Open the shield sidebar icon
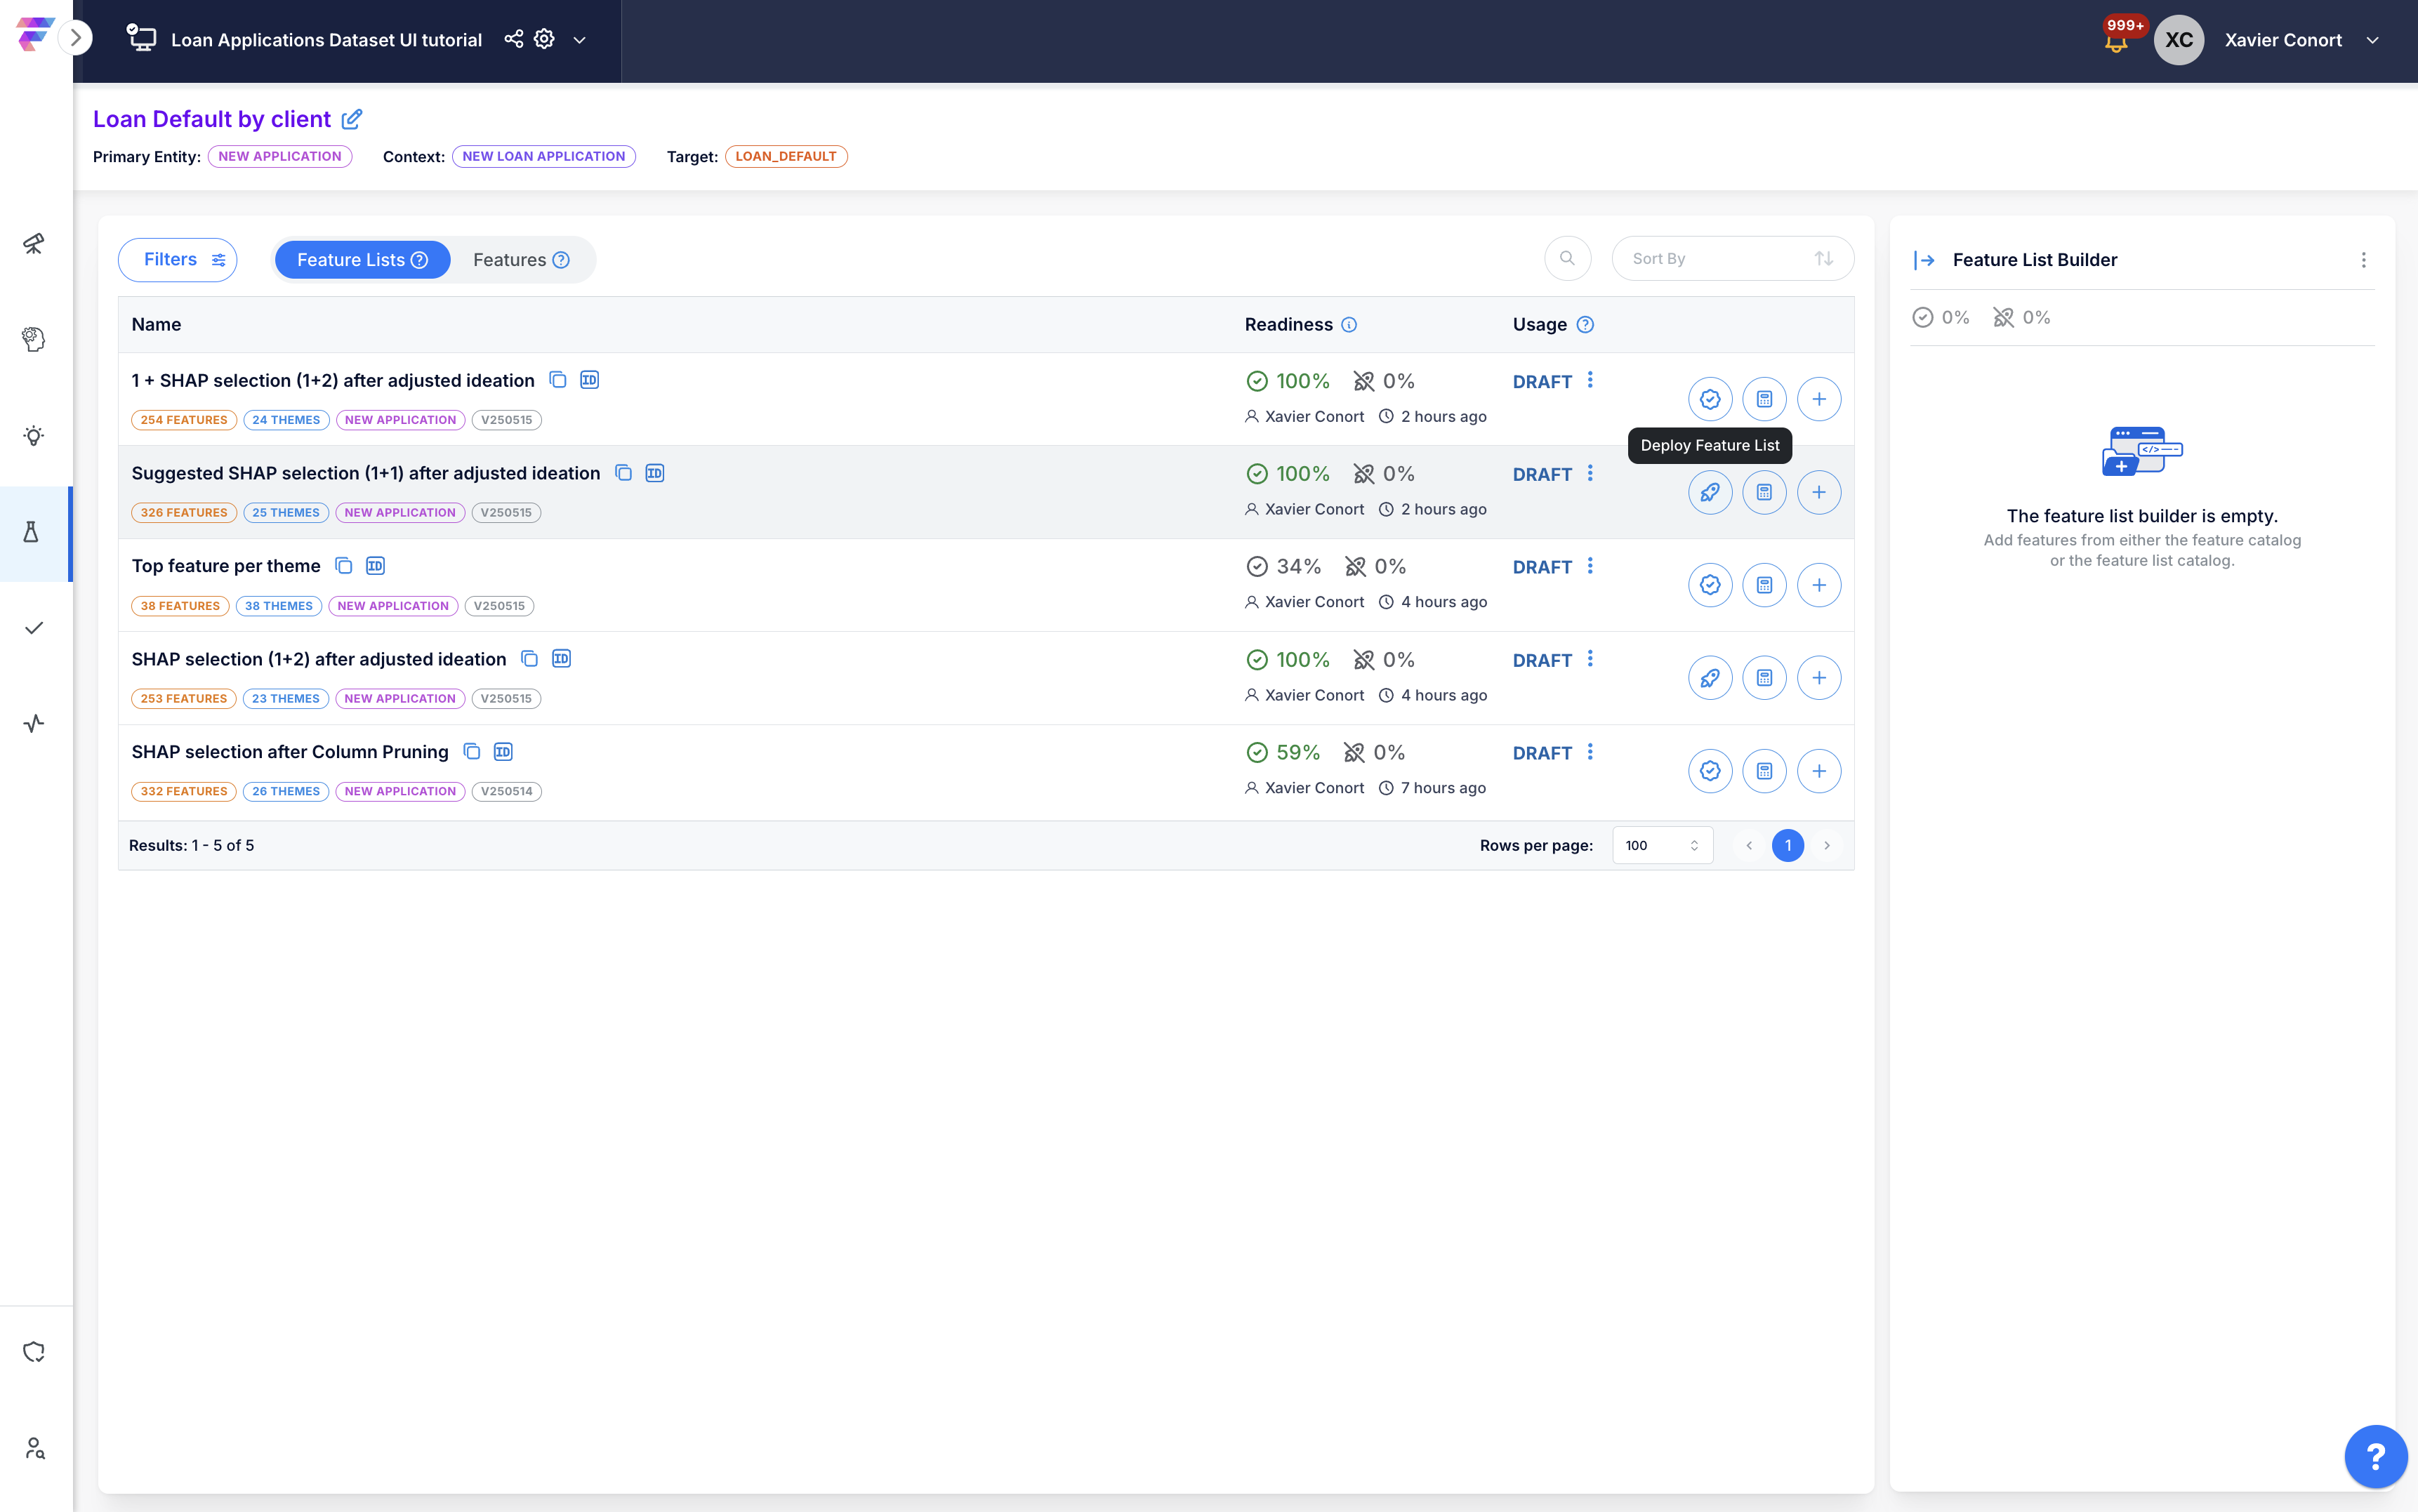The image size is (2418, 1512). tap(34, 1352)
